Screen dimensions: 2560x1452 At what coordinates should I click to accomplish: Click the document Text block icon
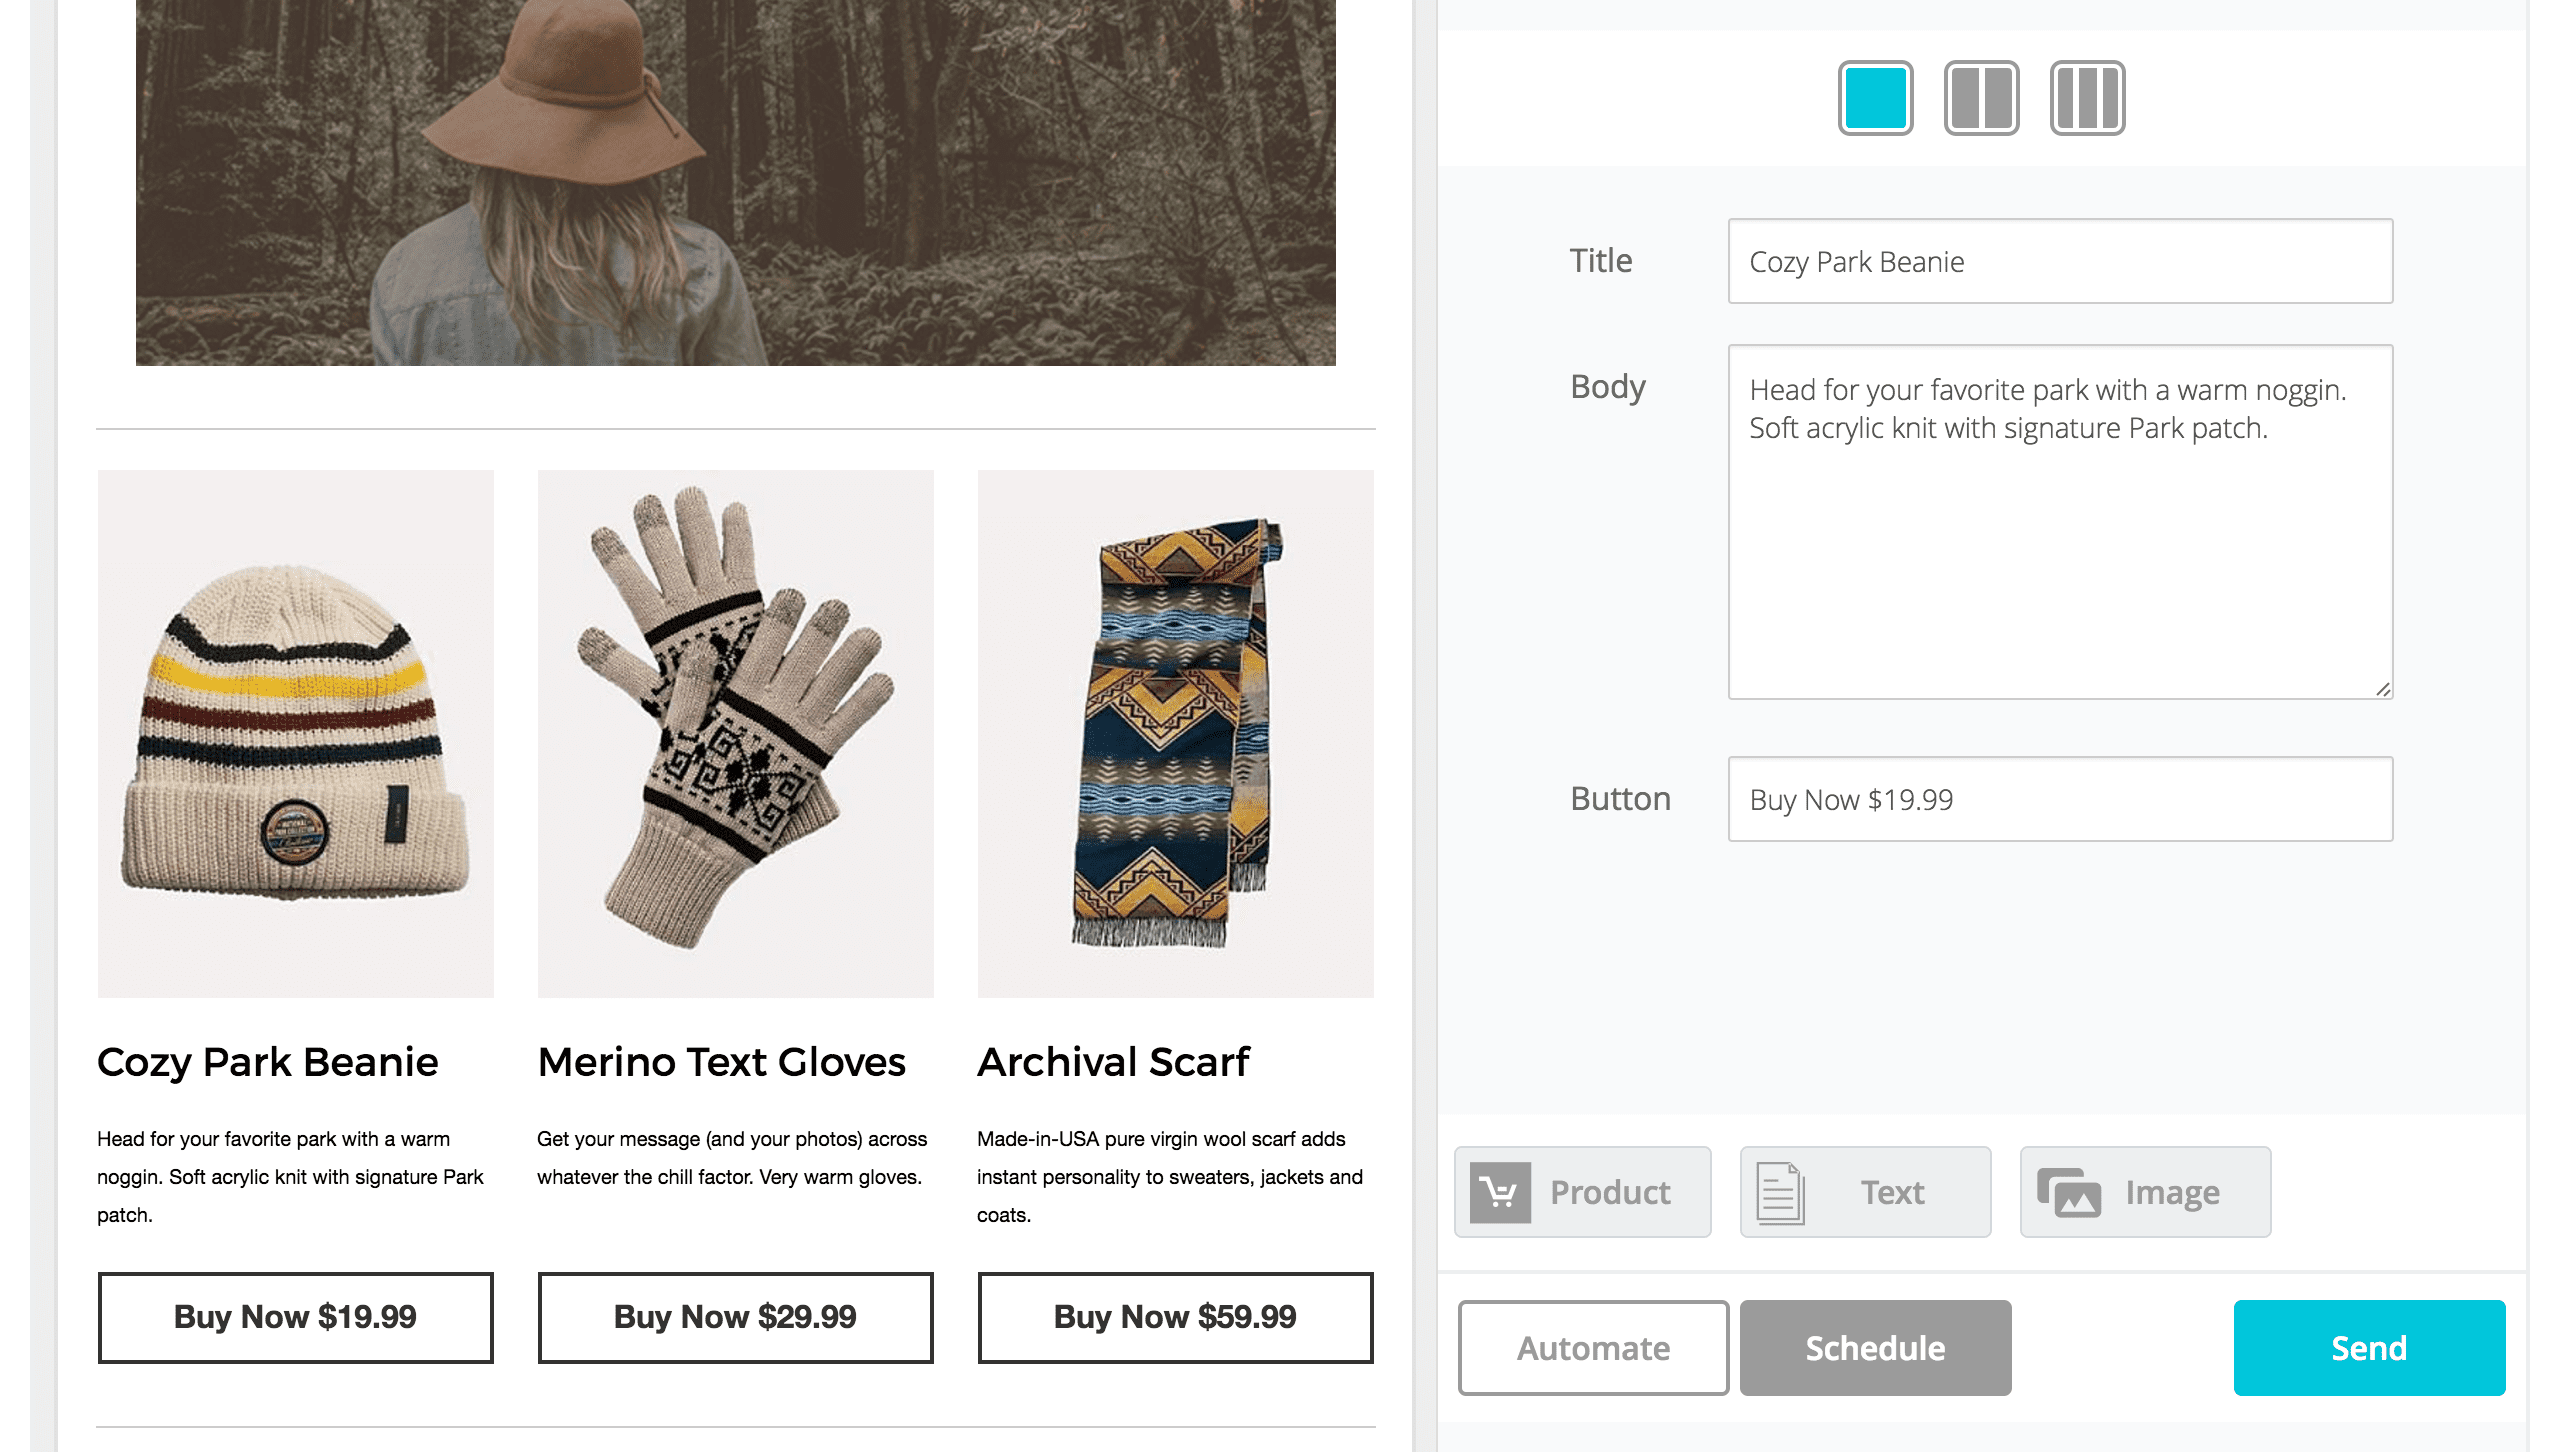1781,1192
